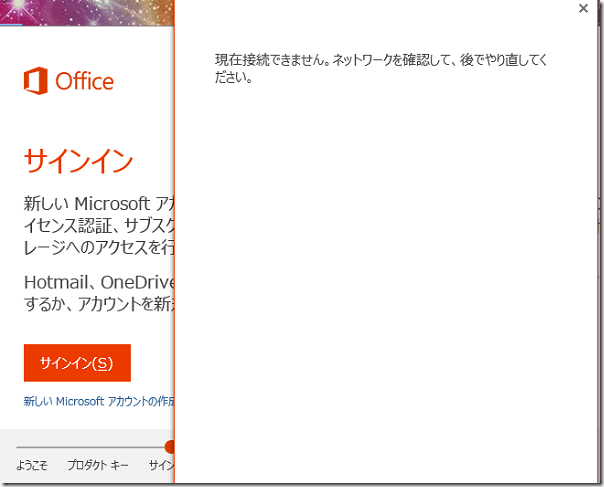Select the プロダクト キー step label

(x=98, y=465)
